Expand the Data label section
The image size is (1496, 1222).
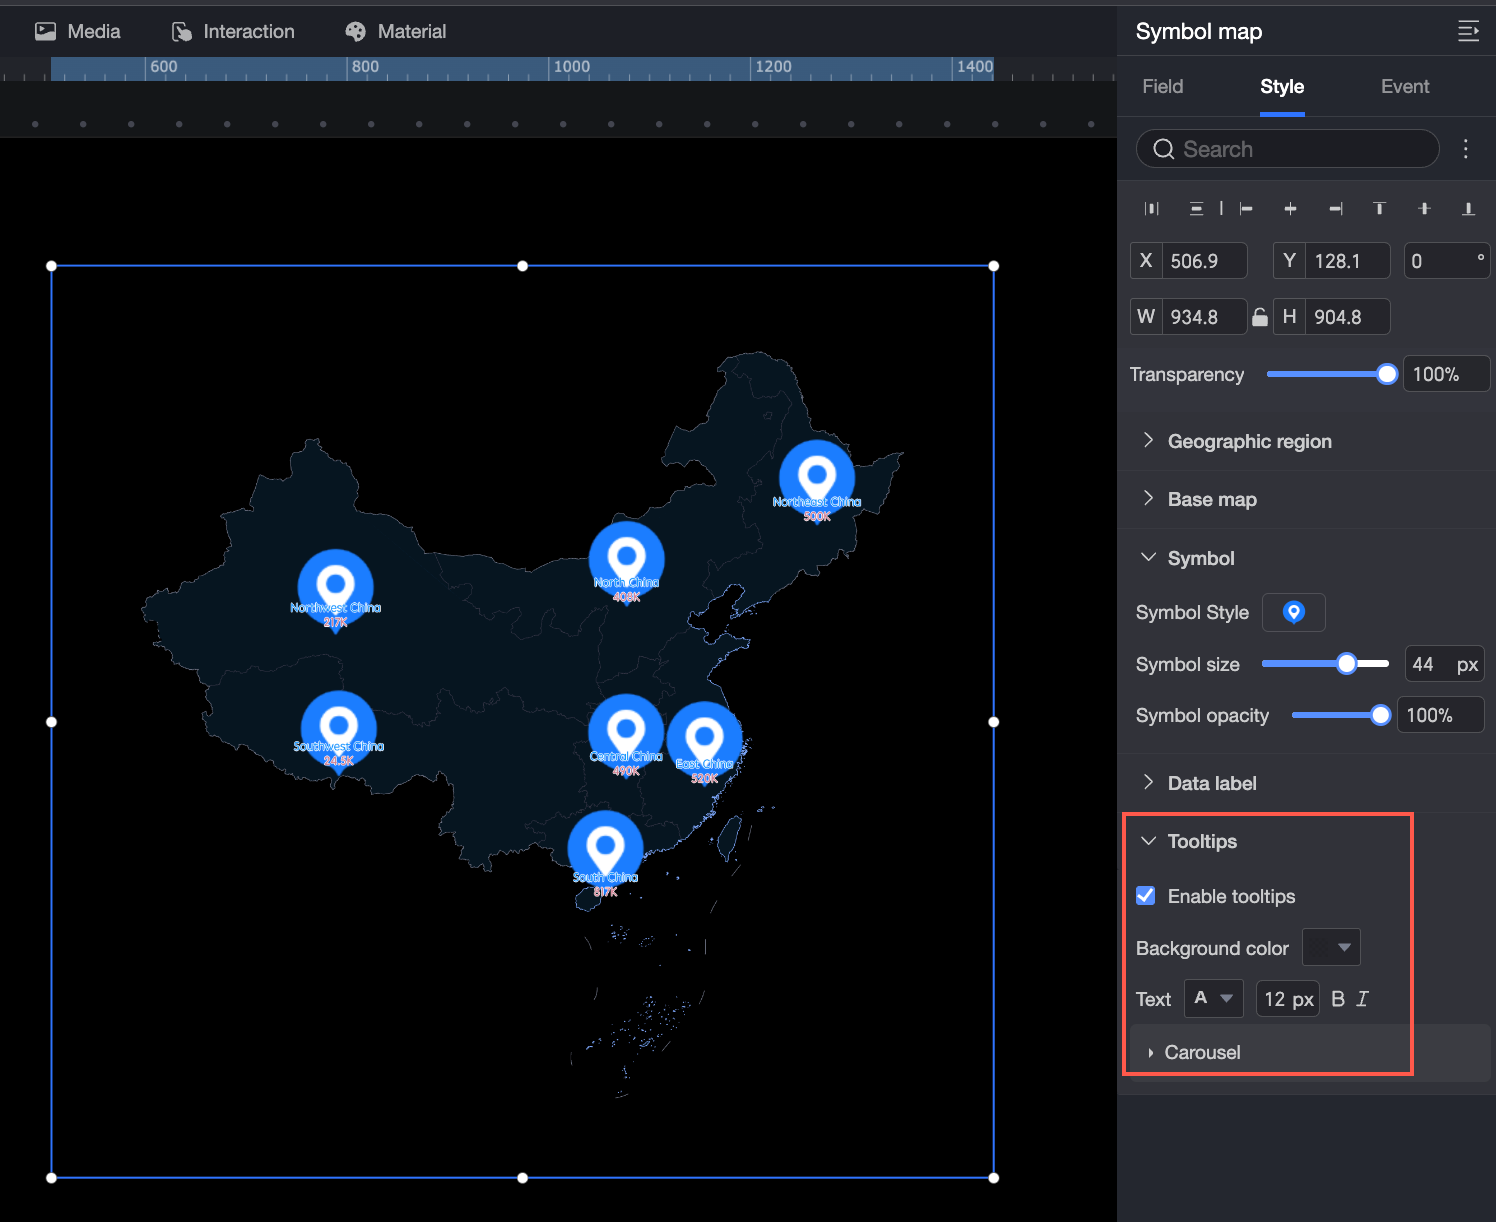1148,783
